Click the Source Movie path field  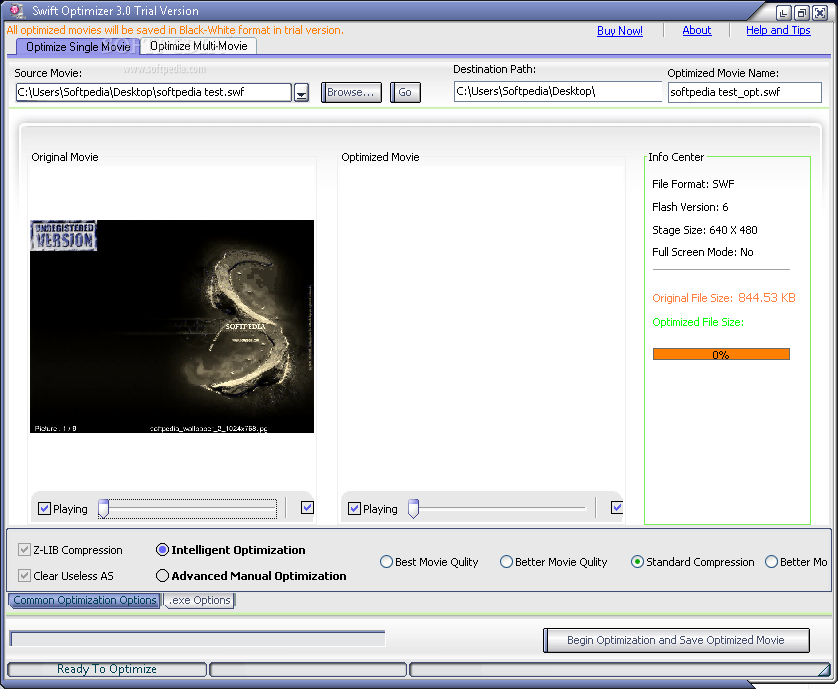click(153, 92)
